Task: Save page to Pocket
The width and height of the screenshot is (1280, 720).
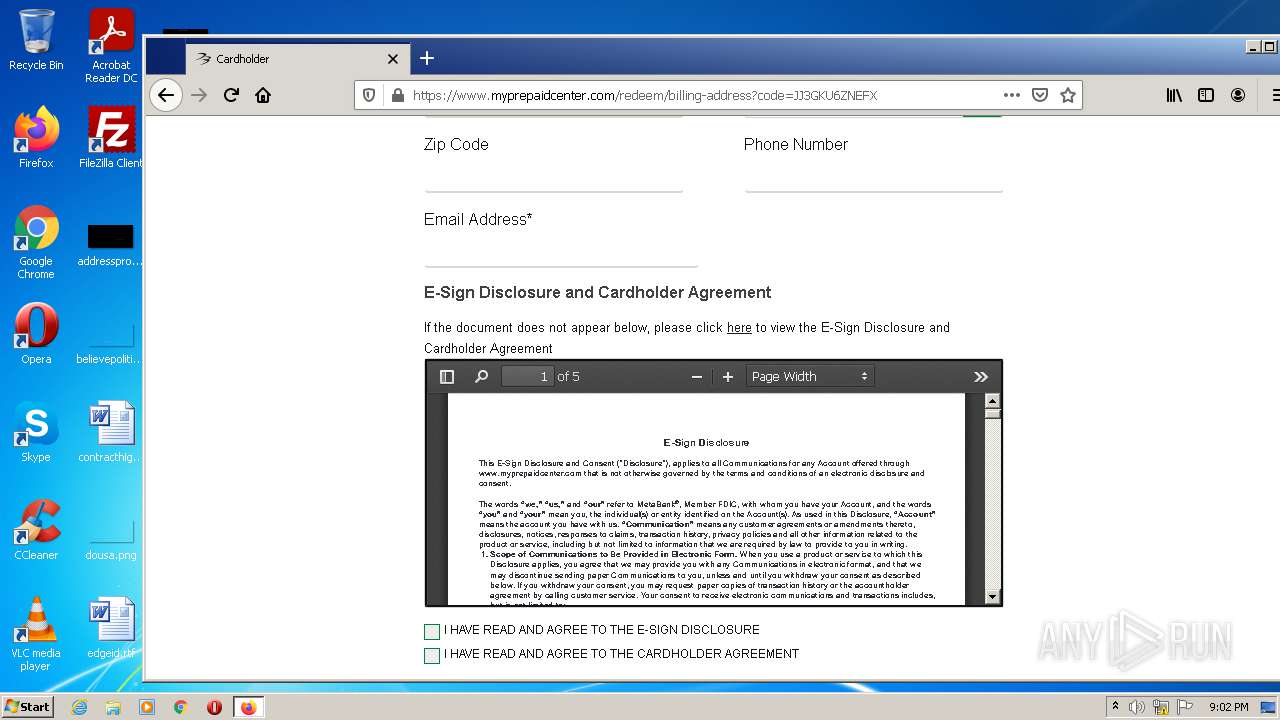Action: 1040,95
